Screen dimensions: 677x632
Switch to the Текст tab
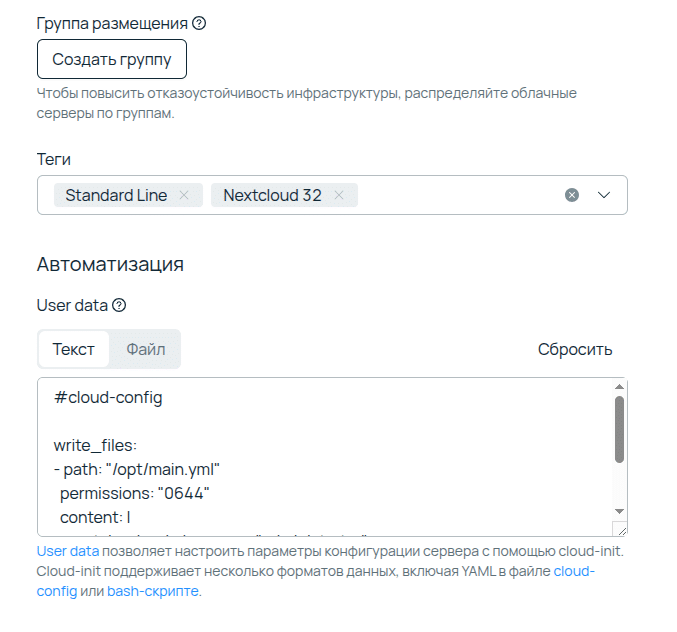tap(74, 349)
